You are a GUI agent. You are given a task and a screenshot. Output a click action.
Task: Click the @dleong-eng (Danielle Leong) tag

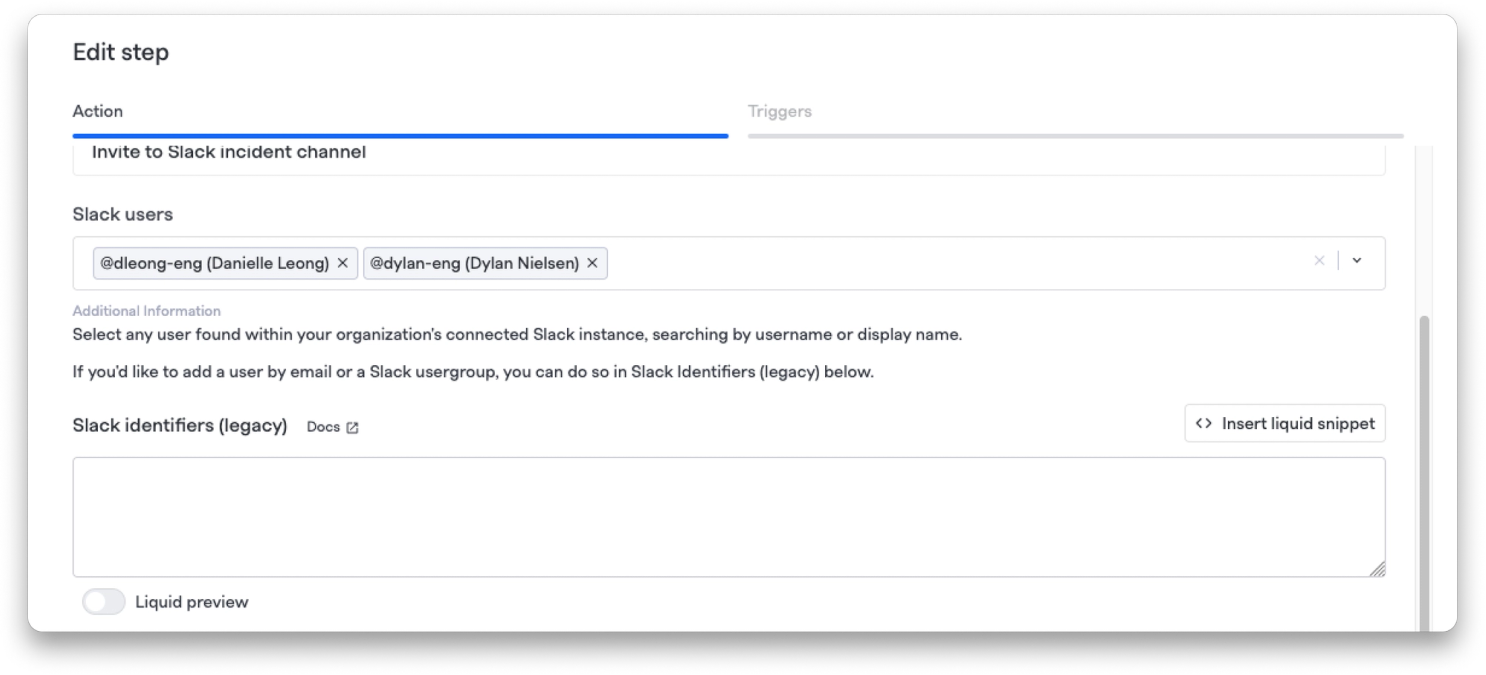point(225,263)
